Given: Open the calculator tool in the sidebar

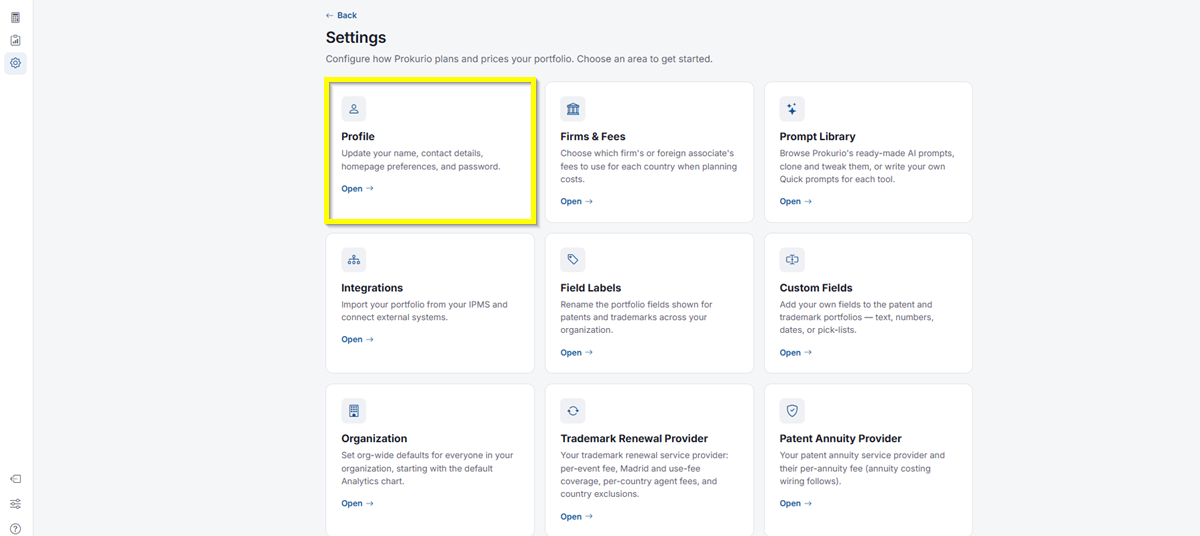Looking at the screenshot, I should [x=15, y=17].
